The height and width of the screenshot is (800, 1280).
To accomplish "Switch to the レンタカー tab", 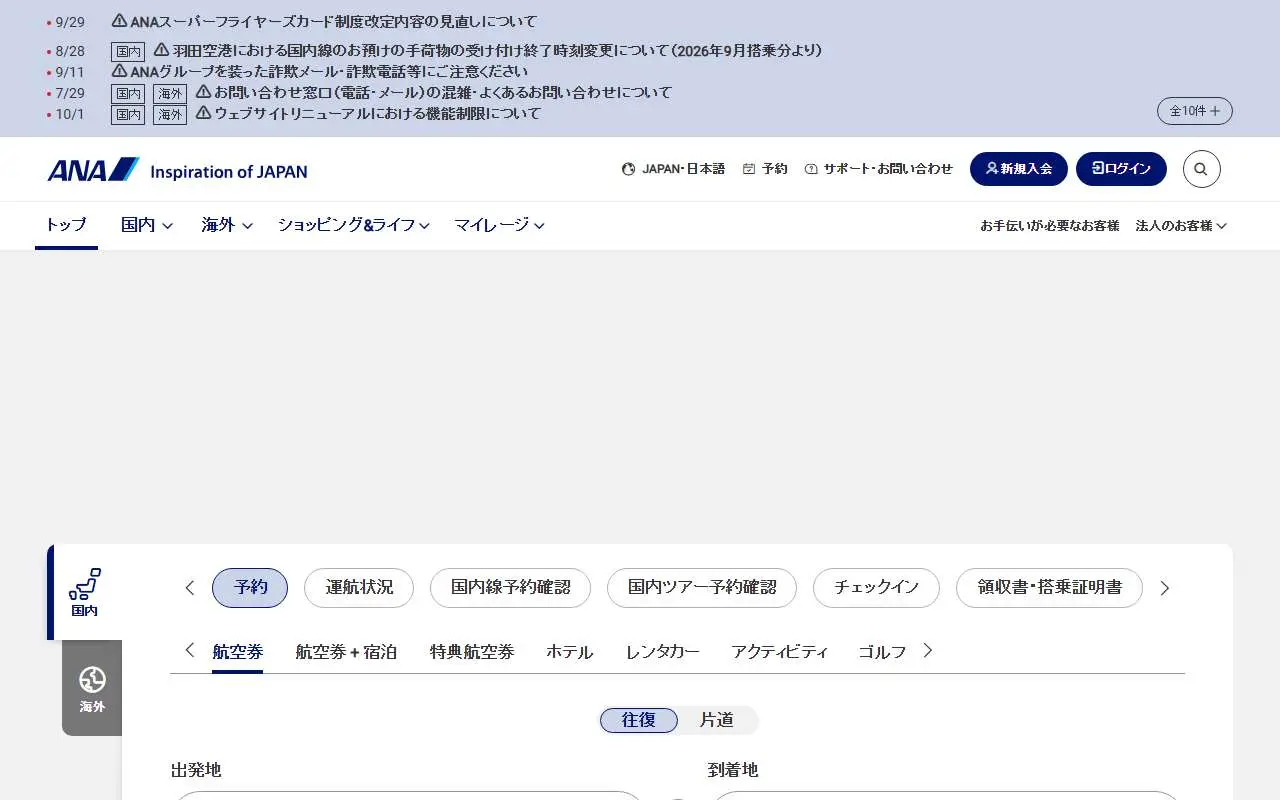I will 662,652.
